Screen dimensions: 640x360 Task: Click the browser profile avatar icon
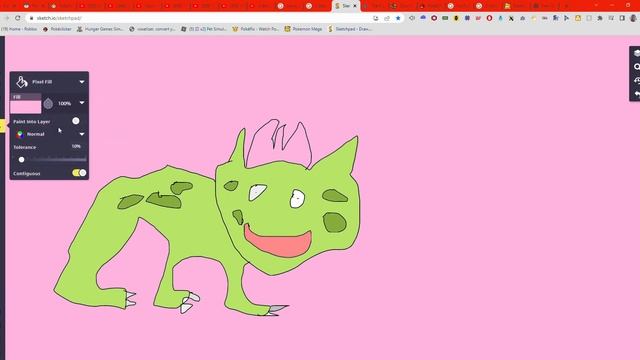(x=633, y=18)
